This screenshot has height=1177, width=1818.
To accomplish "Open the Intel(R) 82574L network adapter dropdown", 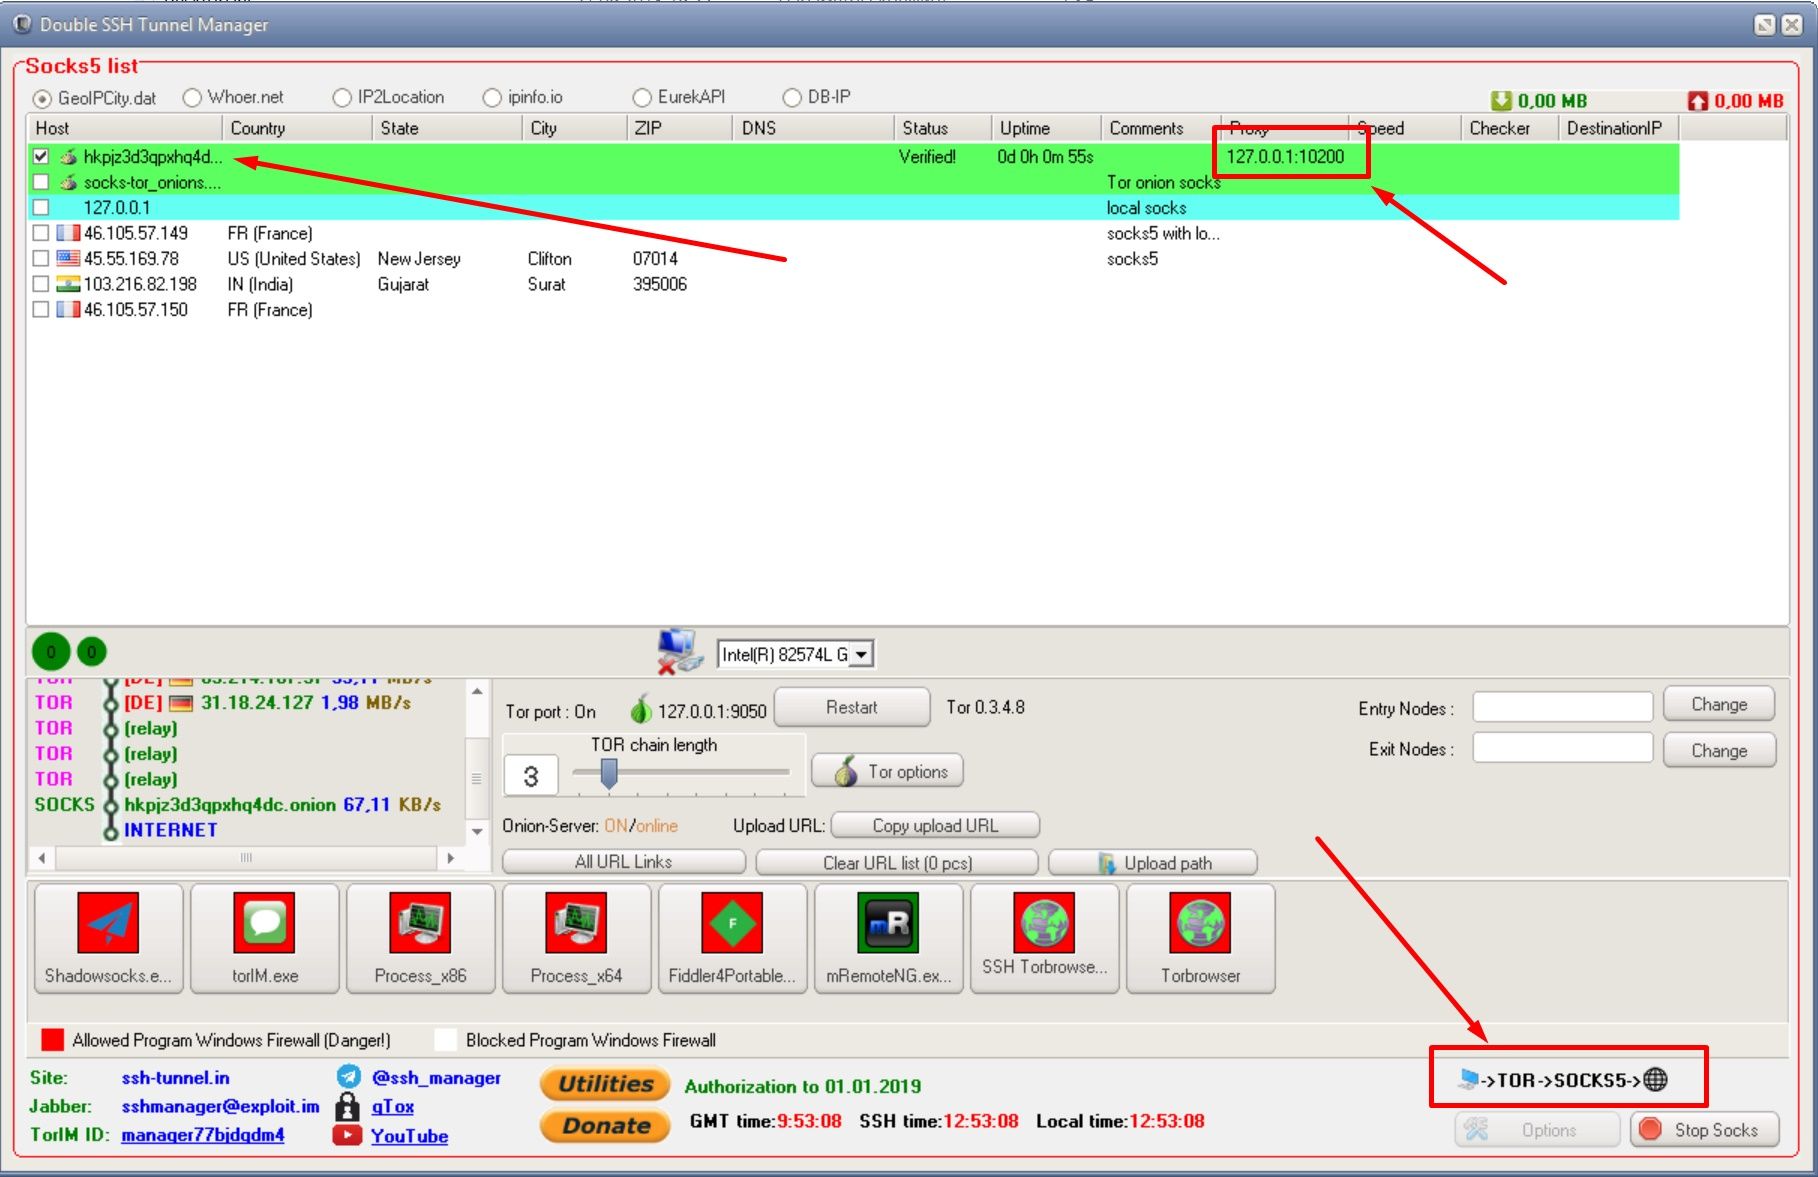I will [x=862, y=654].
